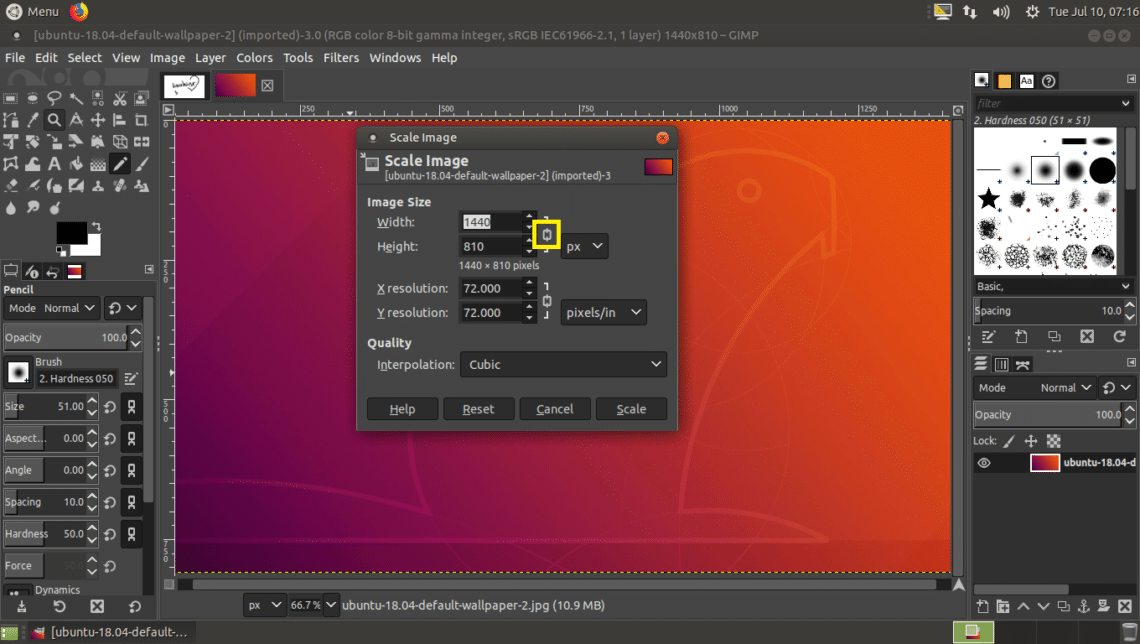This screenshot has width=1140, height=644.
Task: Select the Move tool
Action: 98,120
